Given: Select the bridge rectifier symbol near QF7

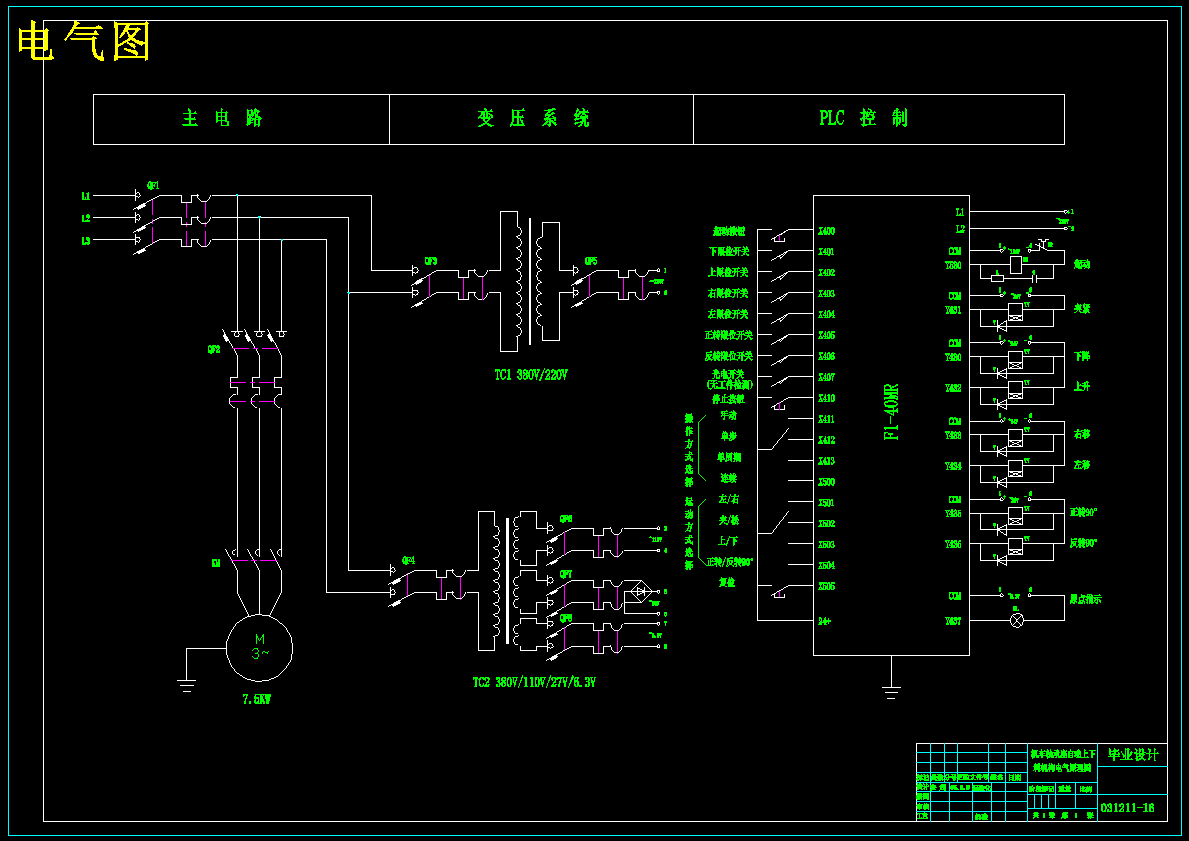Looking at the screenshot, I should 642,592.
